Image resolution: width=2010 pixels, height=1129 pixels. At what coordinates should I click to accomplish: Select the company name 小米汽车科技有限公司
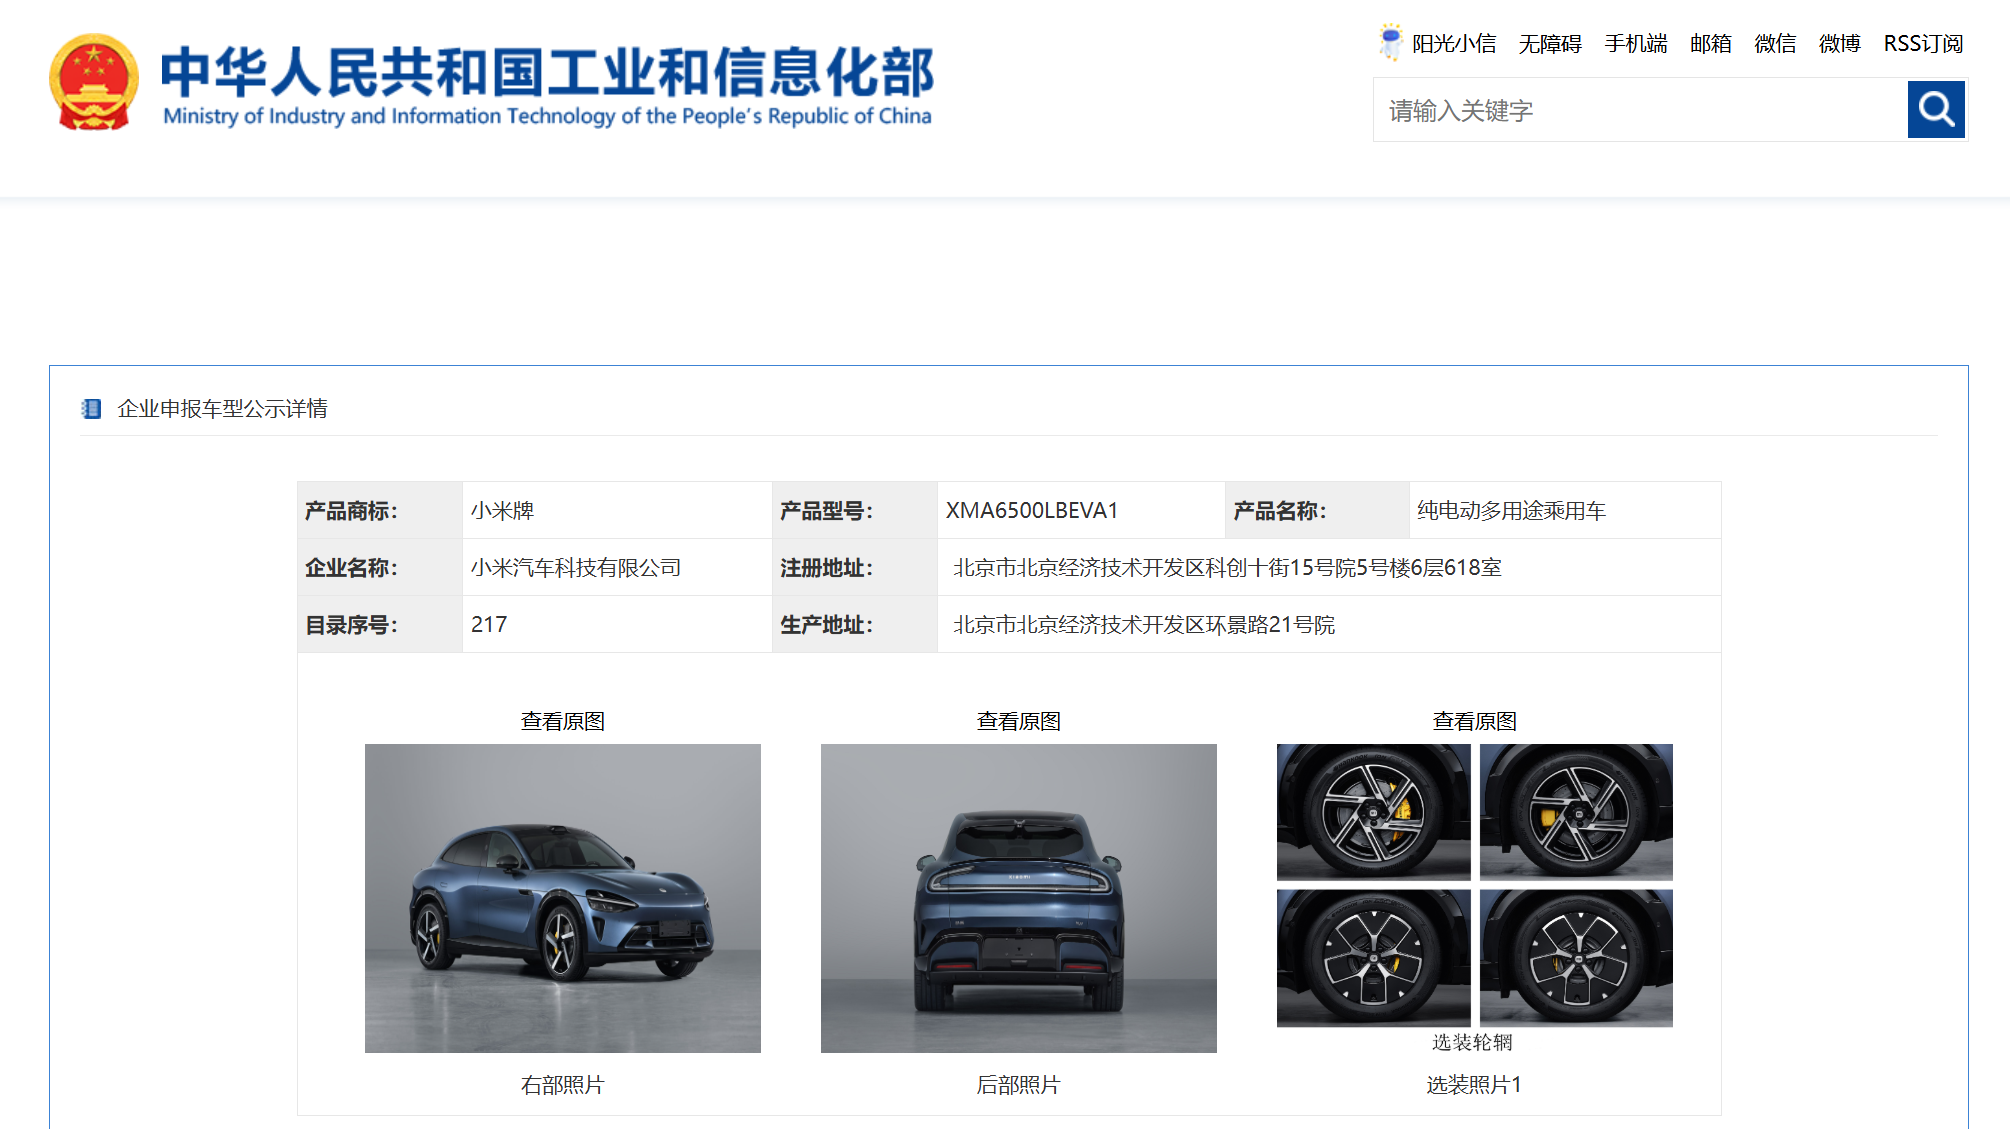(576, 568)
